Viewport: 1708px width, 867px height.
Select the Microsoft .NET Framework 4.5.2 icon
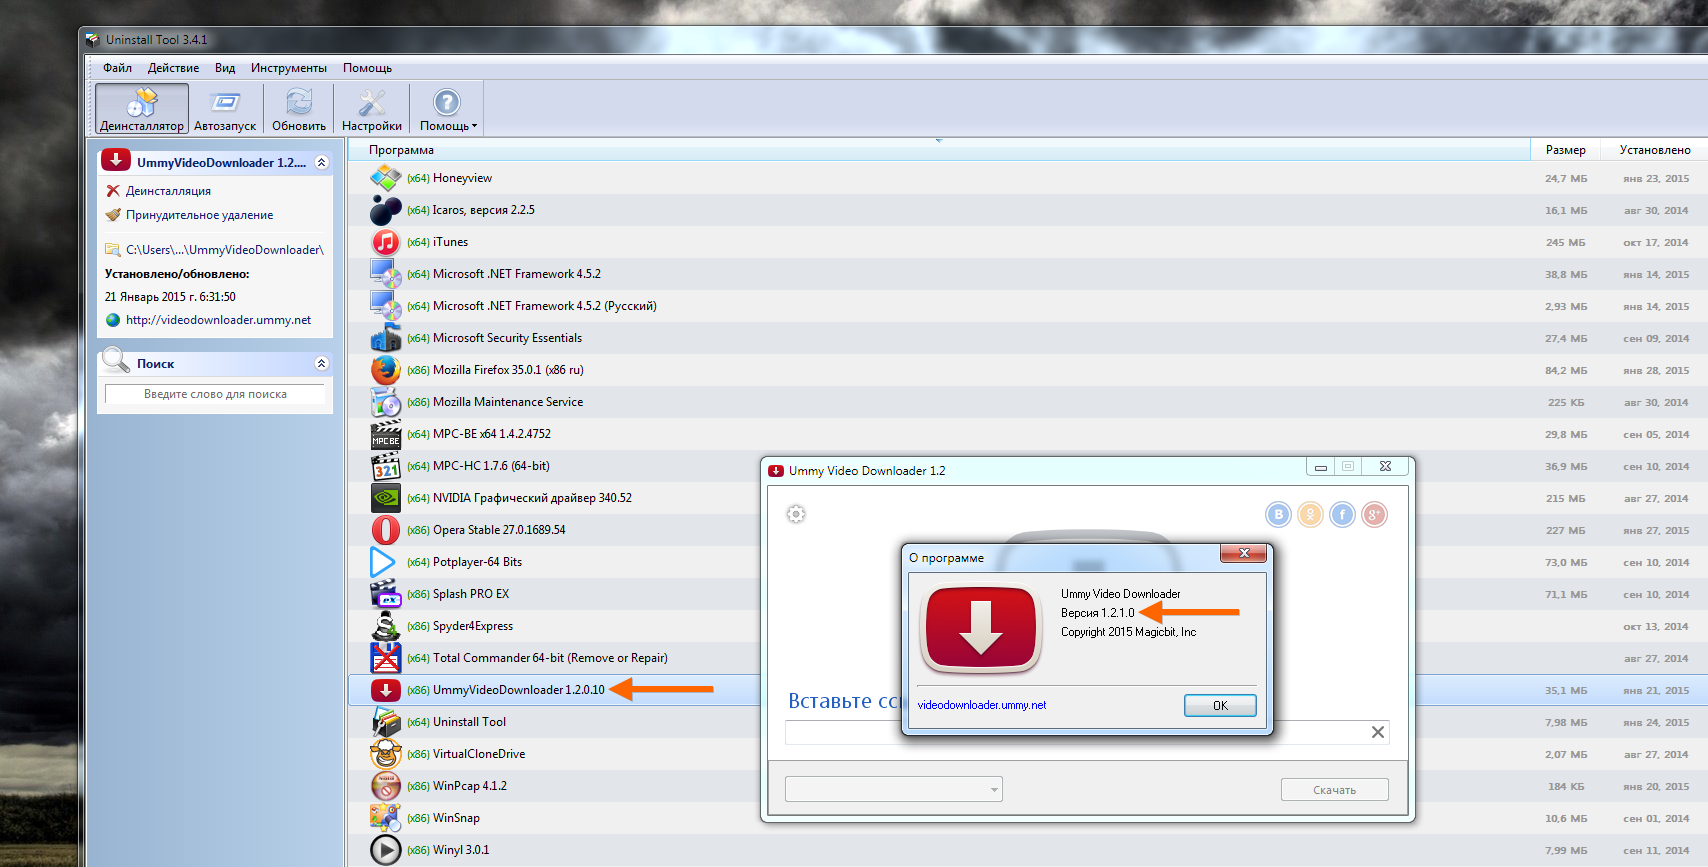tap(385, 274)
